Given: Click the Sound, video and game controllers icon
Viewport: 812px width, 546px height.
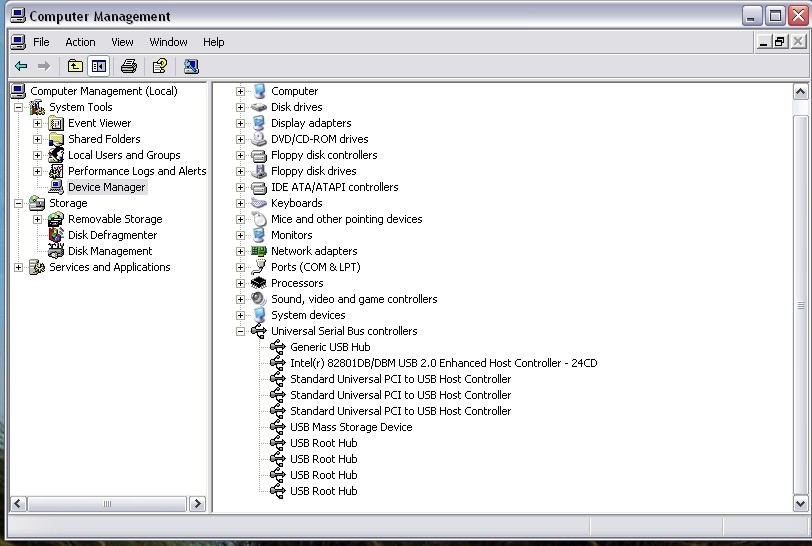Looking at the screenshot, I should (x=259, y=299).
